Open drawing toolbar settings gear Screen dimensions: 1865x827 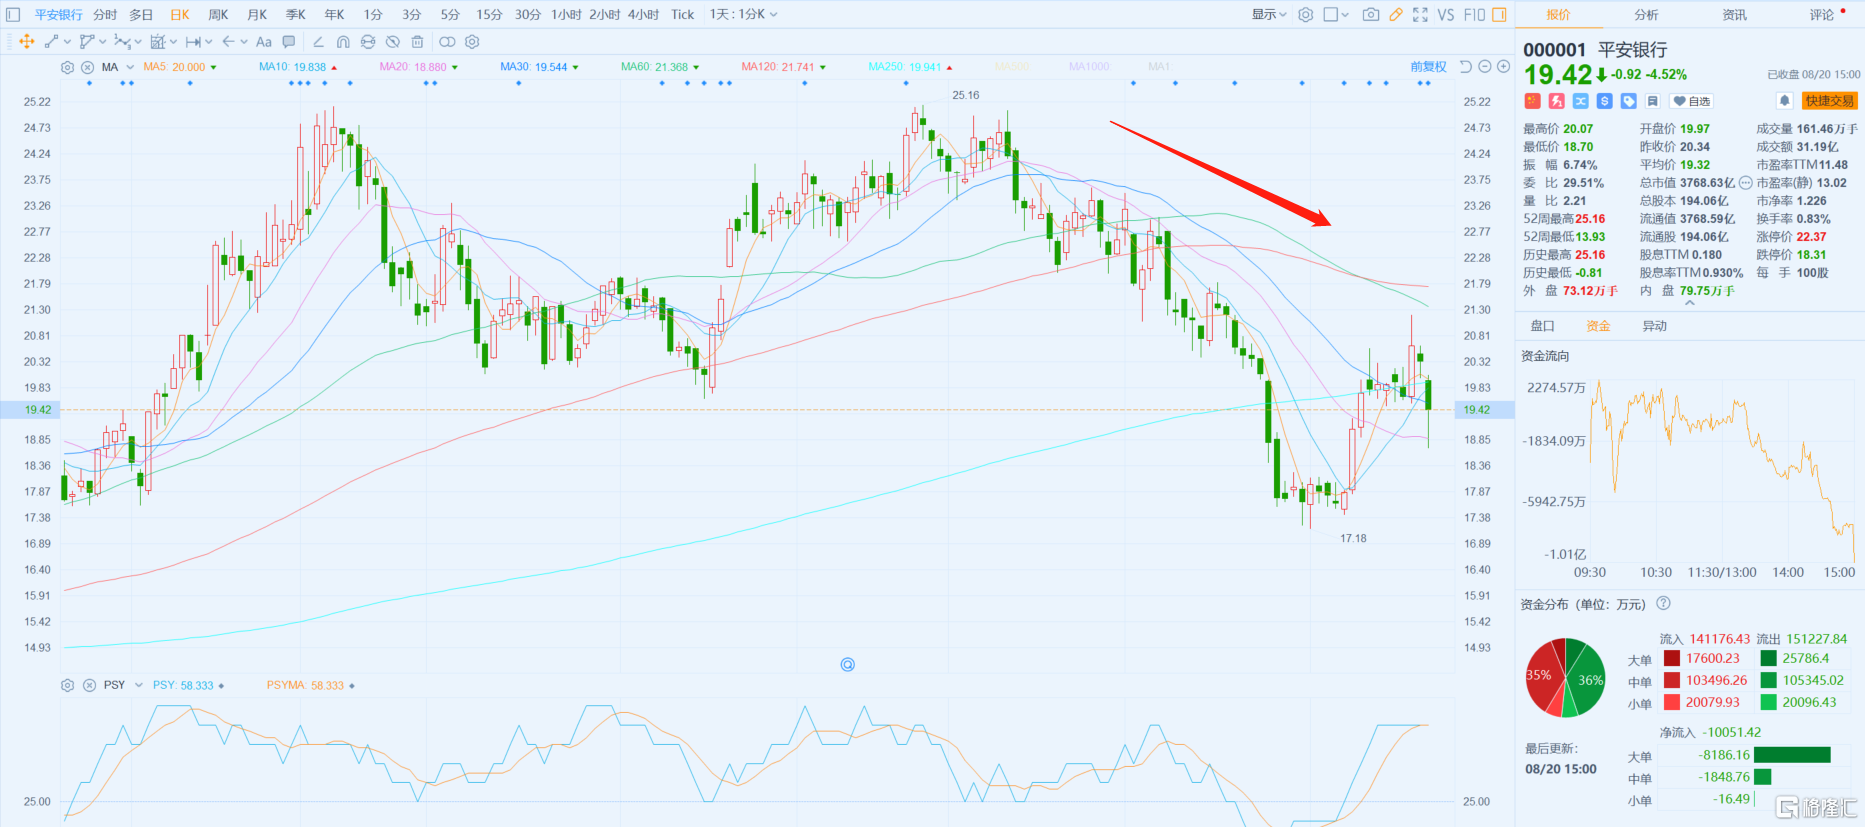point(472,41)
